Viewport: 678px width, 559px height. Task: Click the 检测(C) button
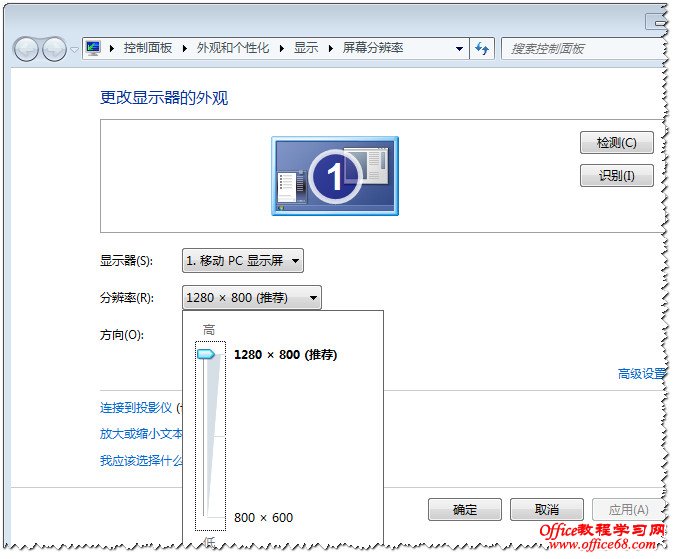point(616,143)
